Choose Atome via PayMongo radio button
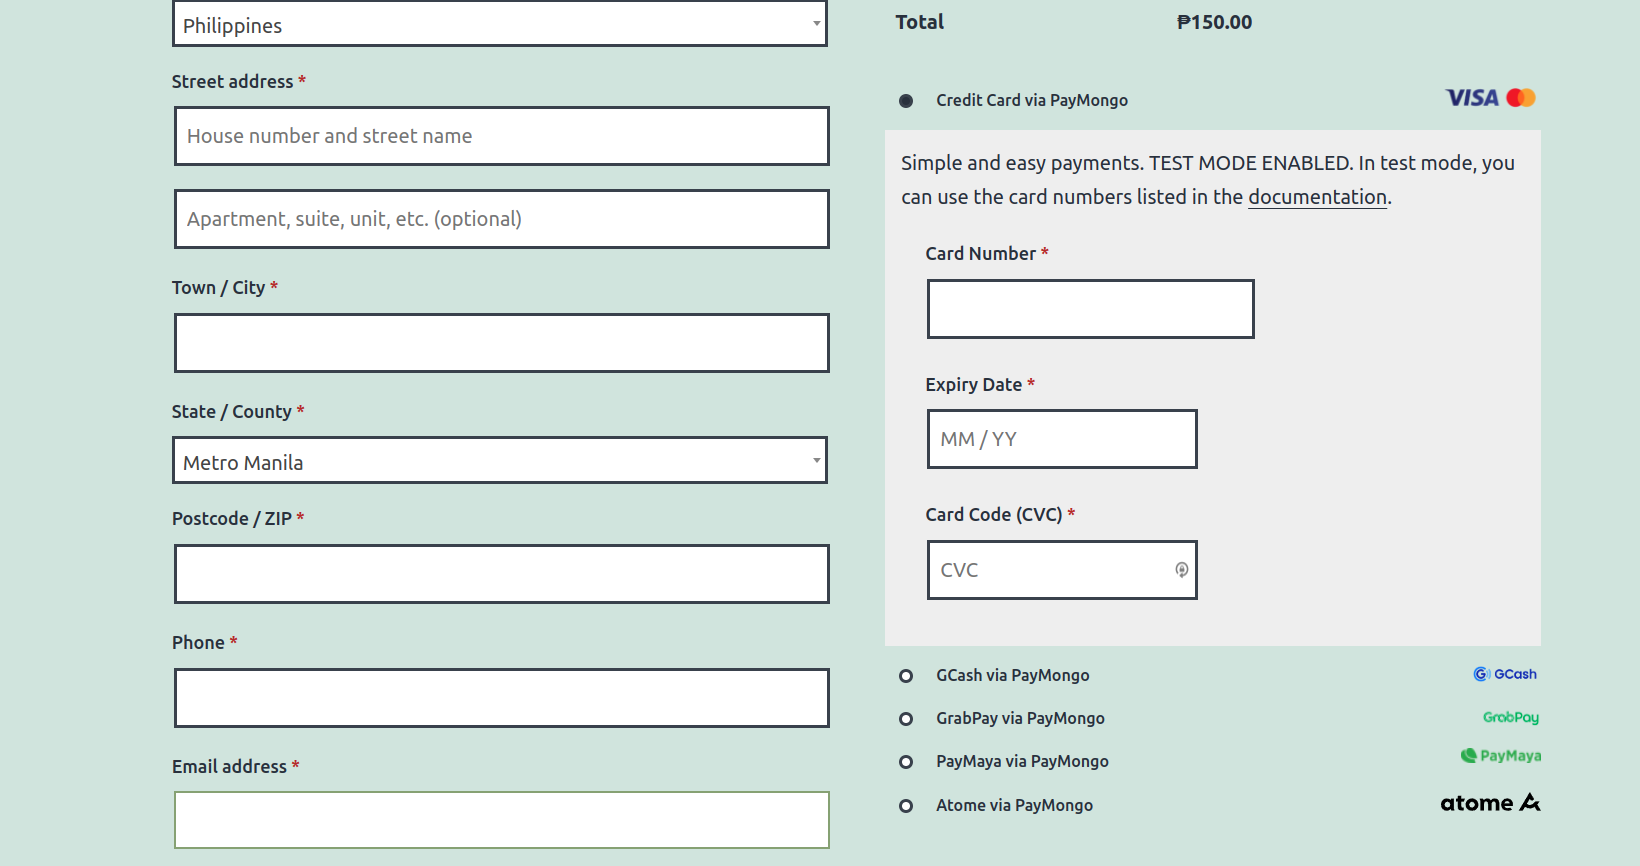 (906, 806)
